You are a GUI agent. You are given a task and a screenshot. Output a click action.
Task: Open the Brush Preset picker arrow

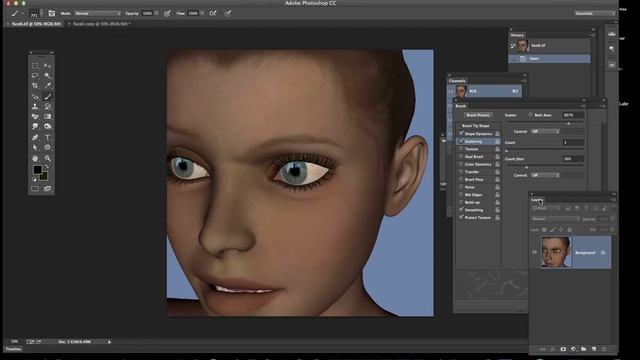coord(41,13)
